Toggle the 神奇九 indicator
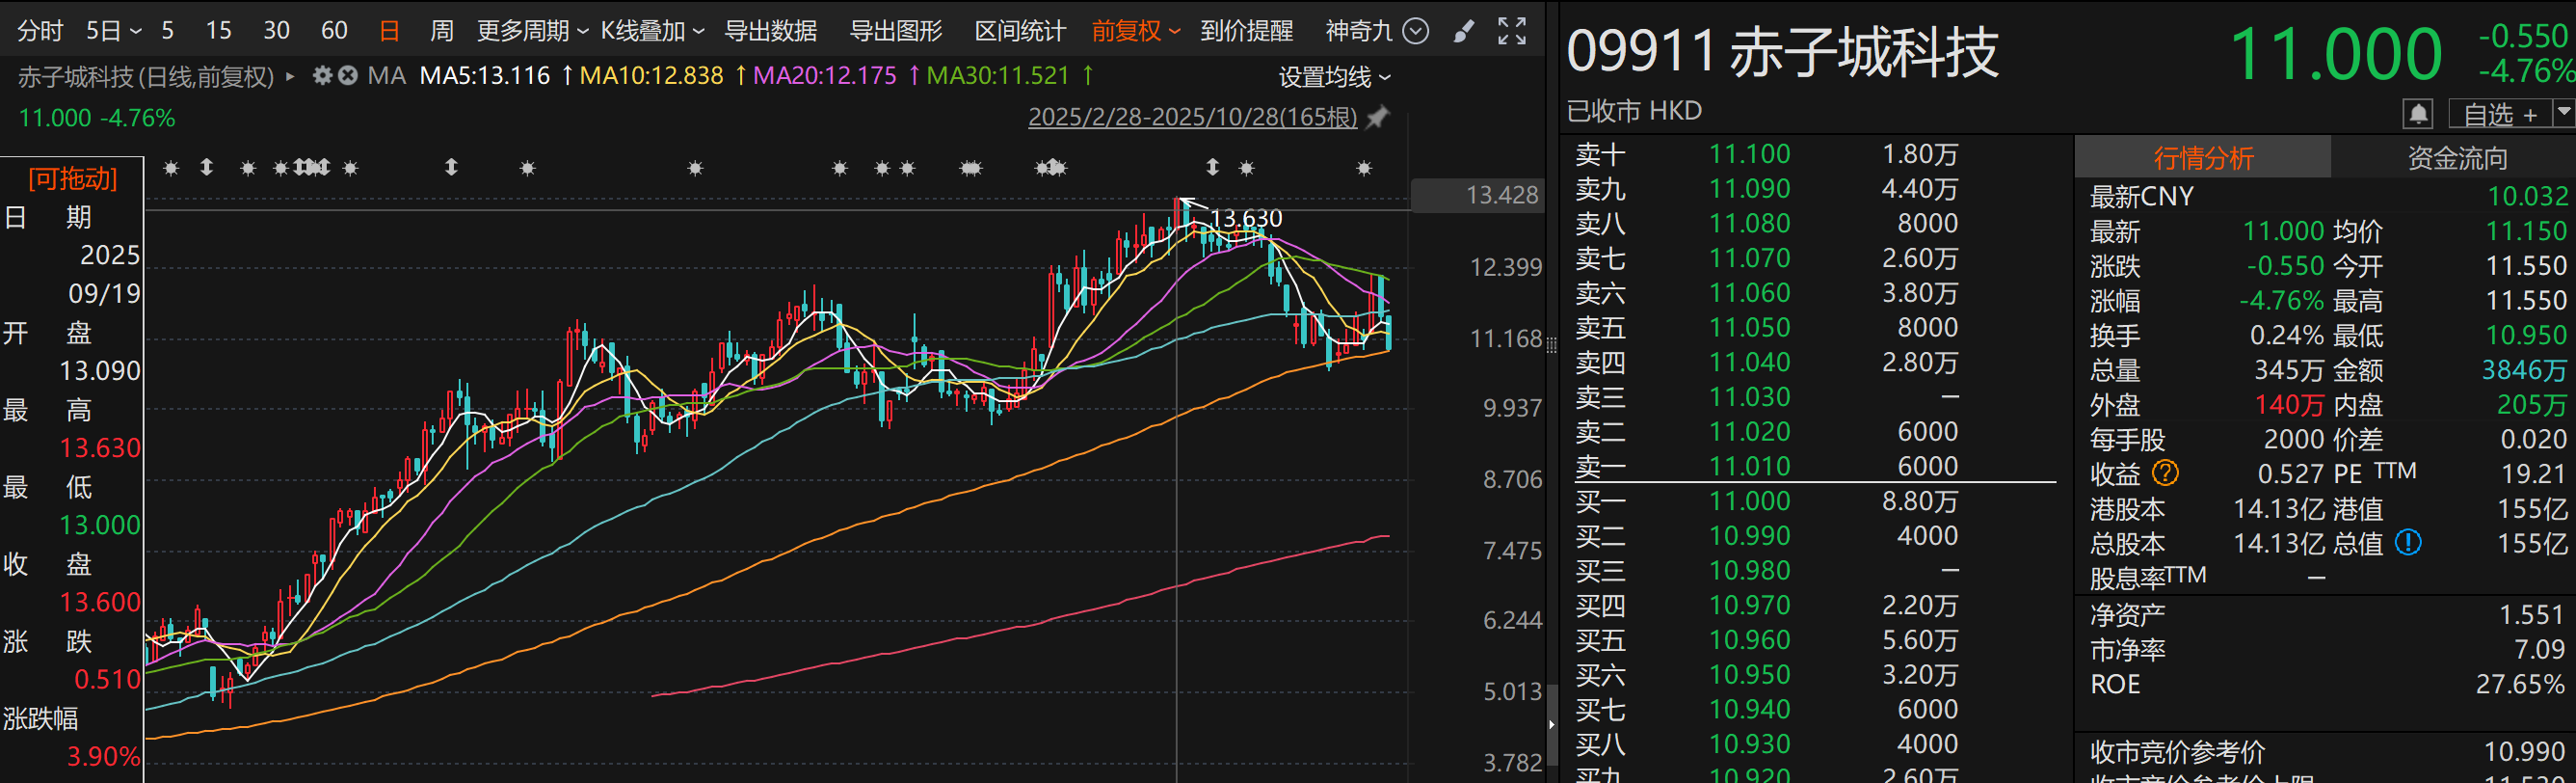 tap(1359, 31)
